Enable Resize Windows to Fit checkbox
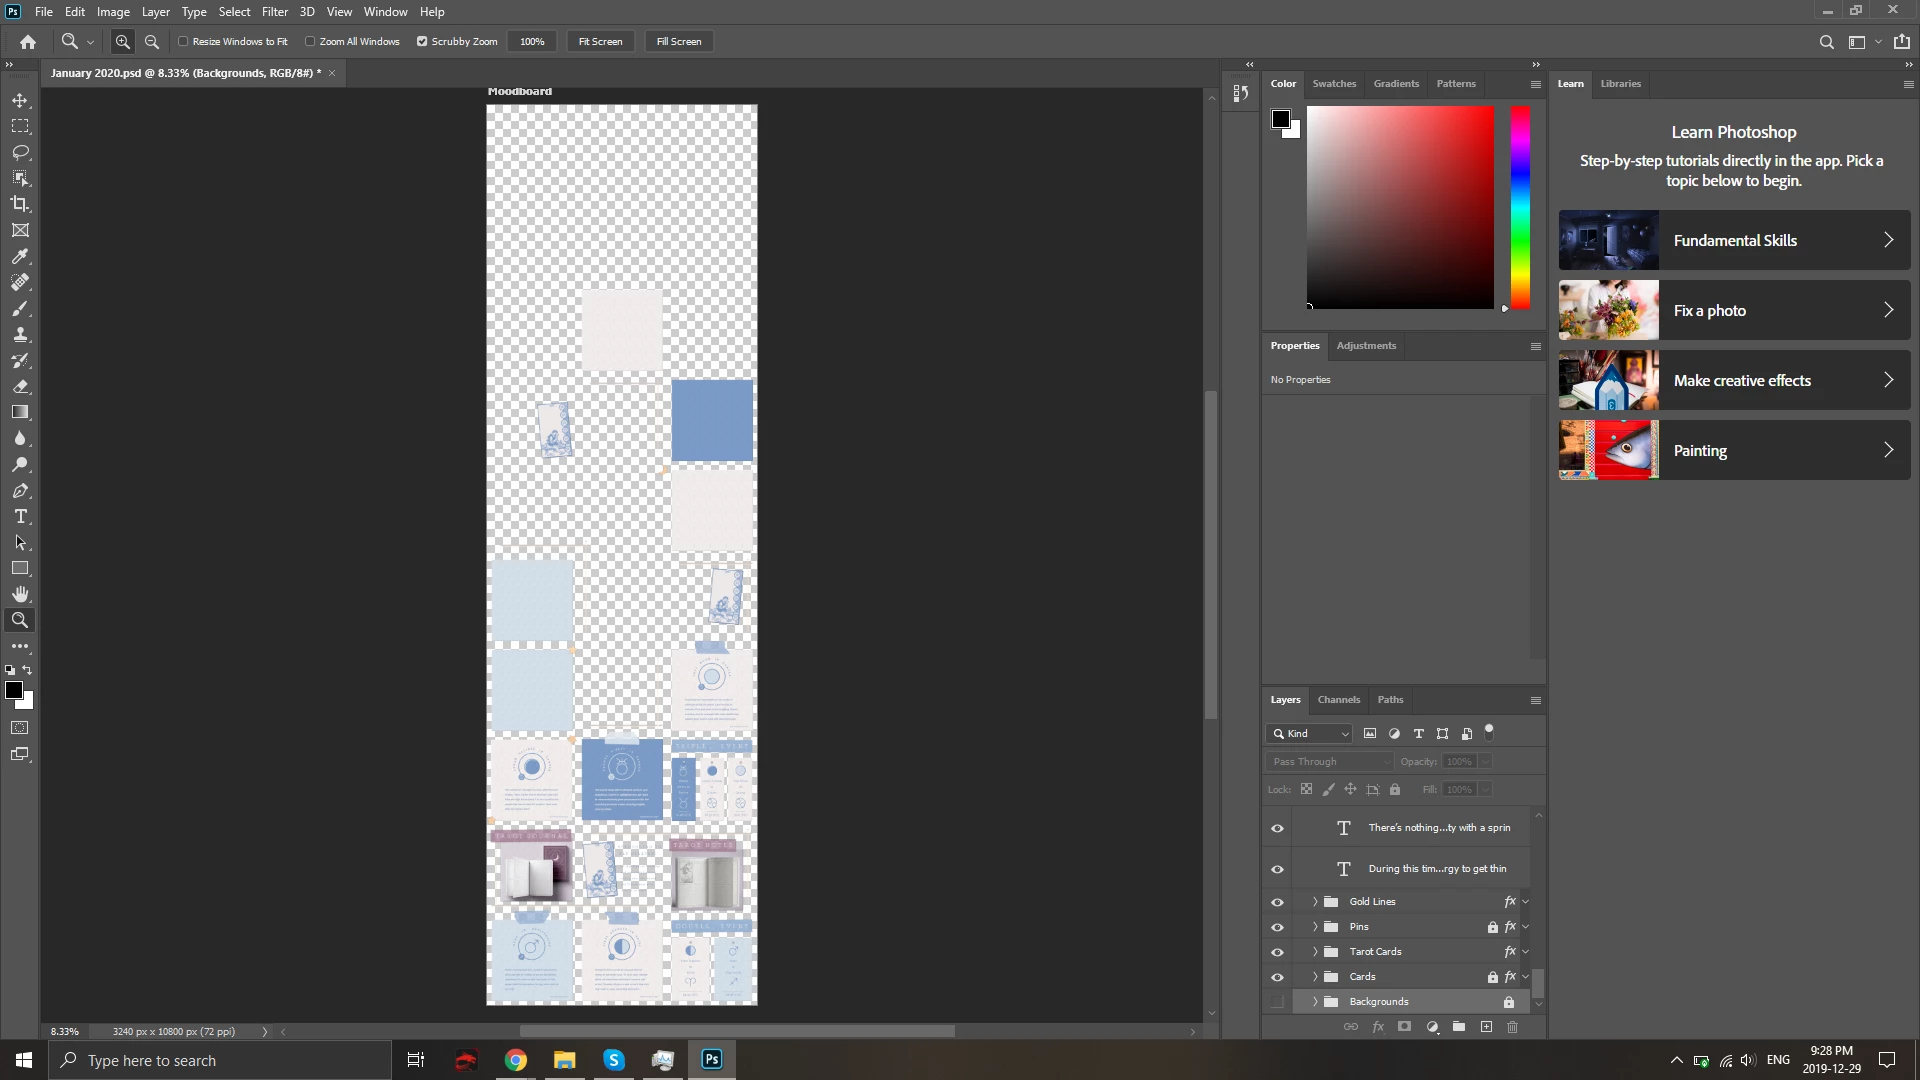This screenshot has width=1920, height=1080. [x=183, y=42]
